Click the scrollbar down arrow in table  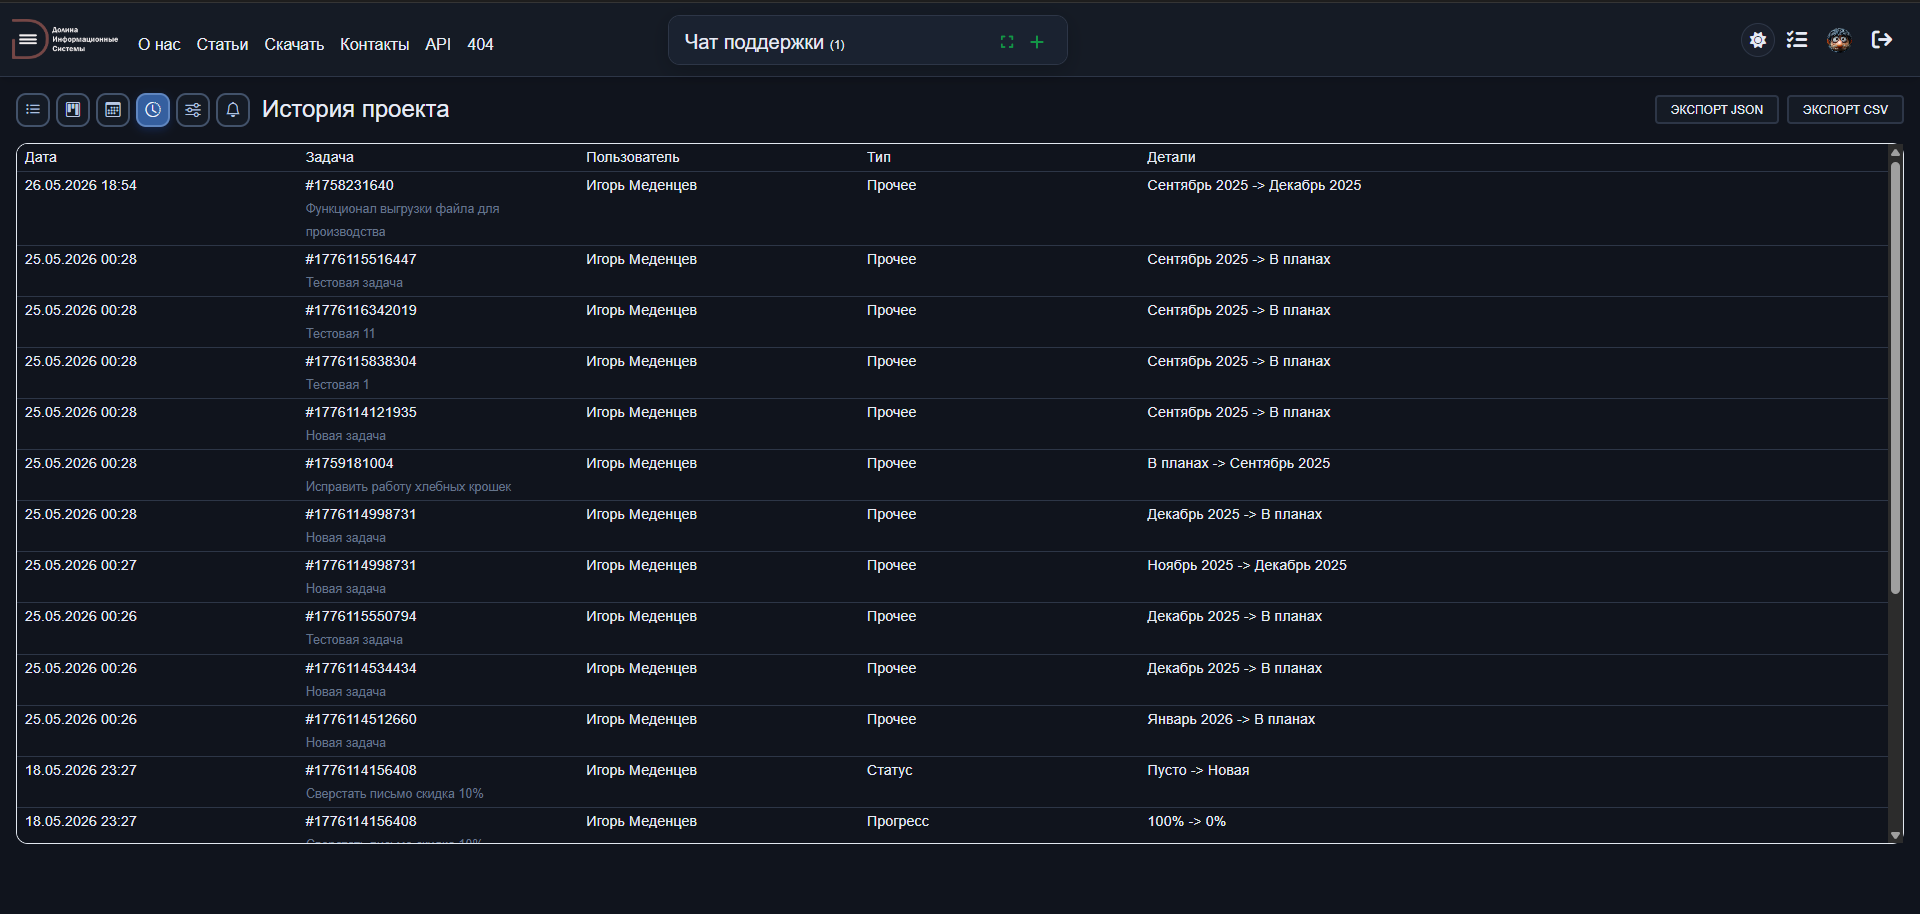pyautogui.click(x=1895, y=835)
